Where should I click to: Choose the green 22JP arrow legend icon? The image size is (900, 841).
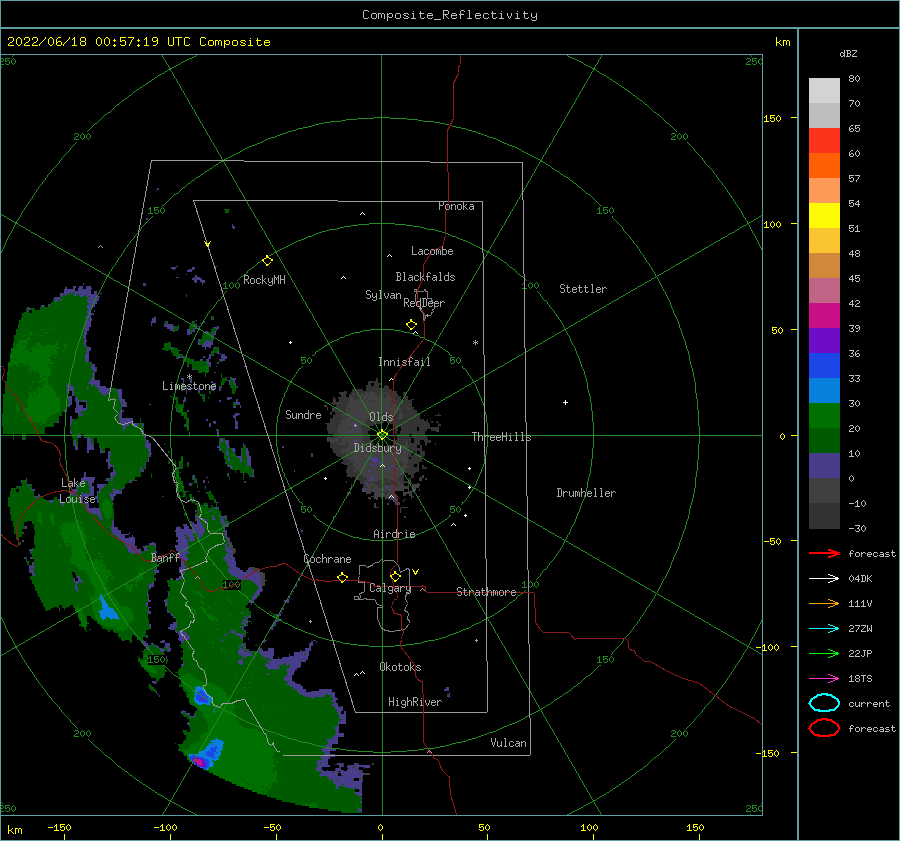click(824, 653)
